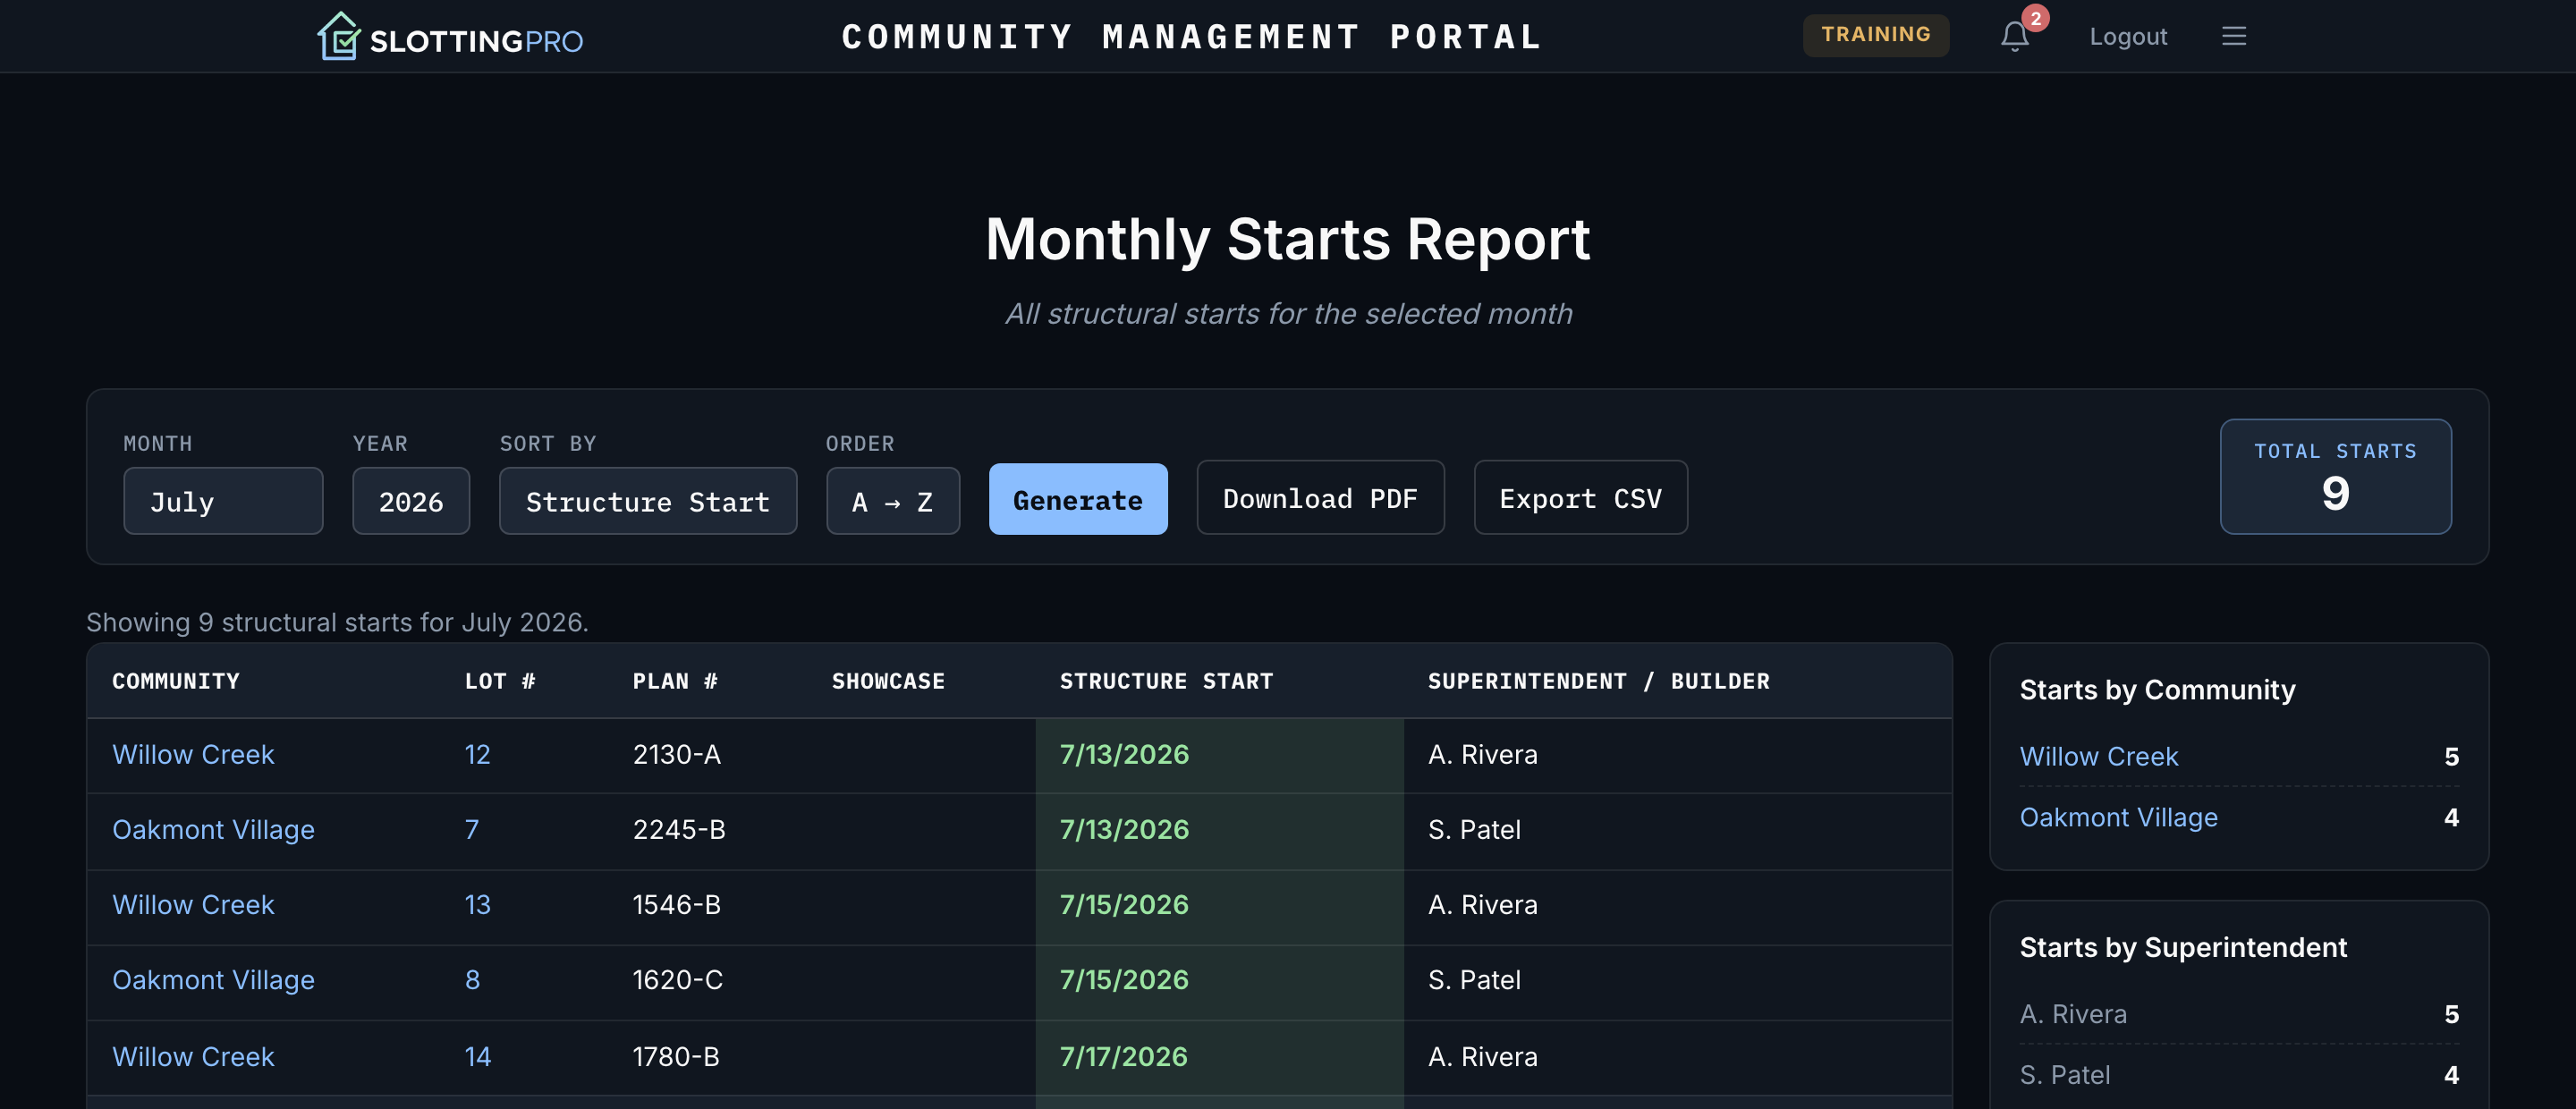Click the Superintendent / Builder column header

[x=1598, y=681]
